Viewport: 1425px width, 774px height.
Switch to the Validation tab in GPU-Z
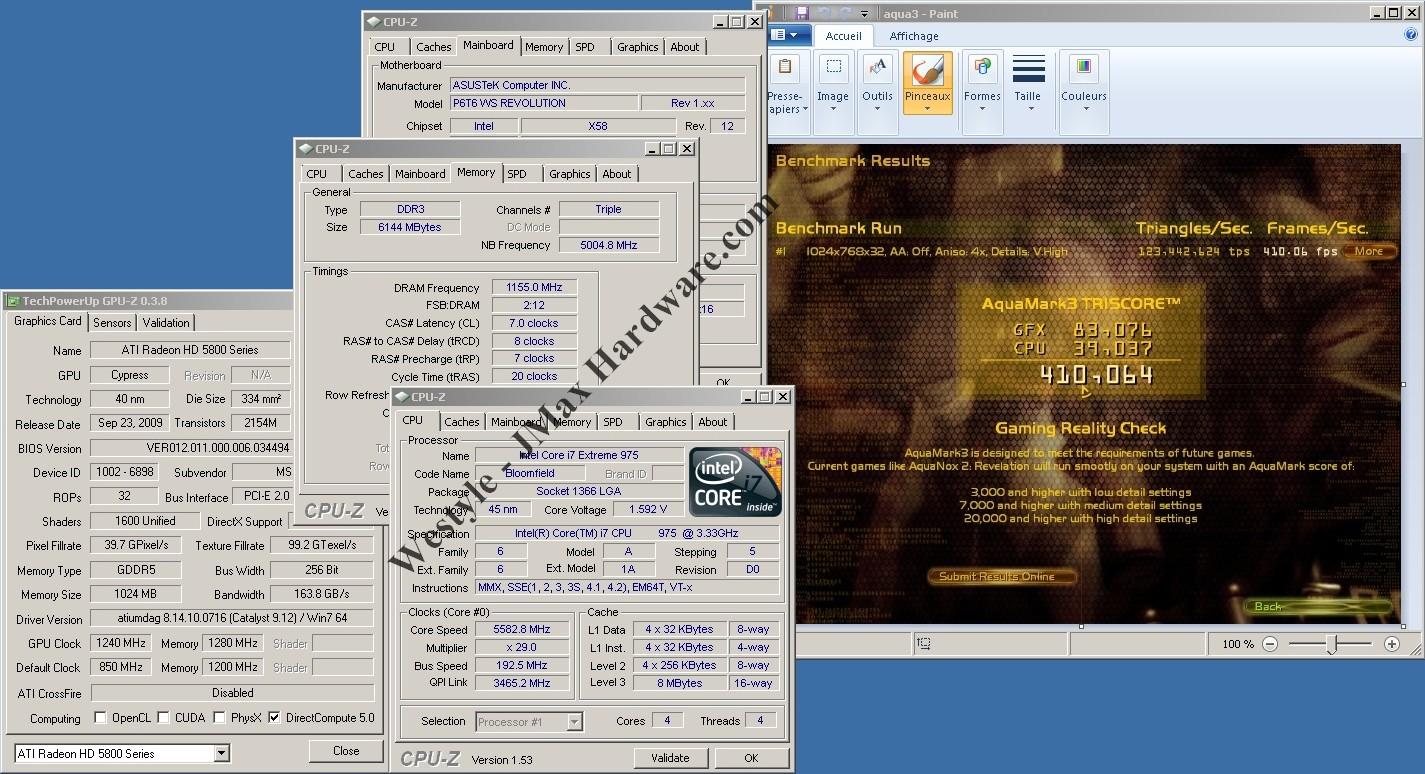166,322
